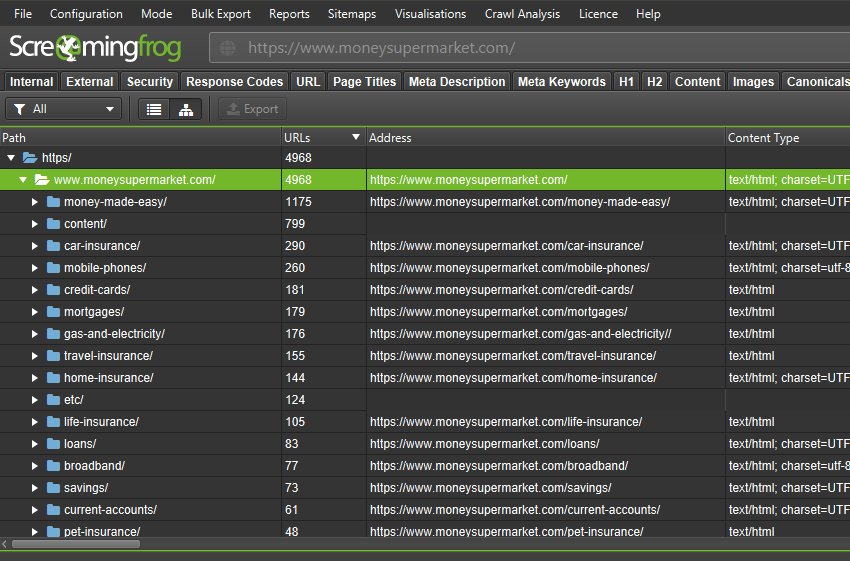Click the money-made-easy folder icon

[x=53, y=202]
